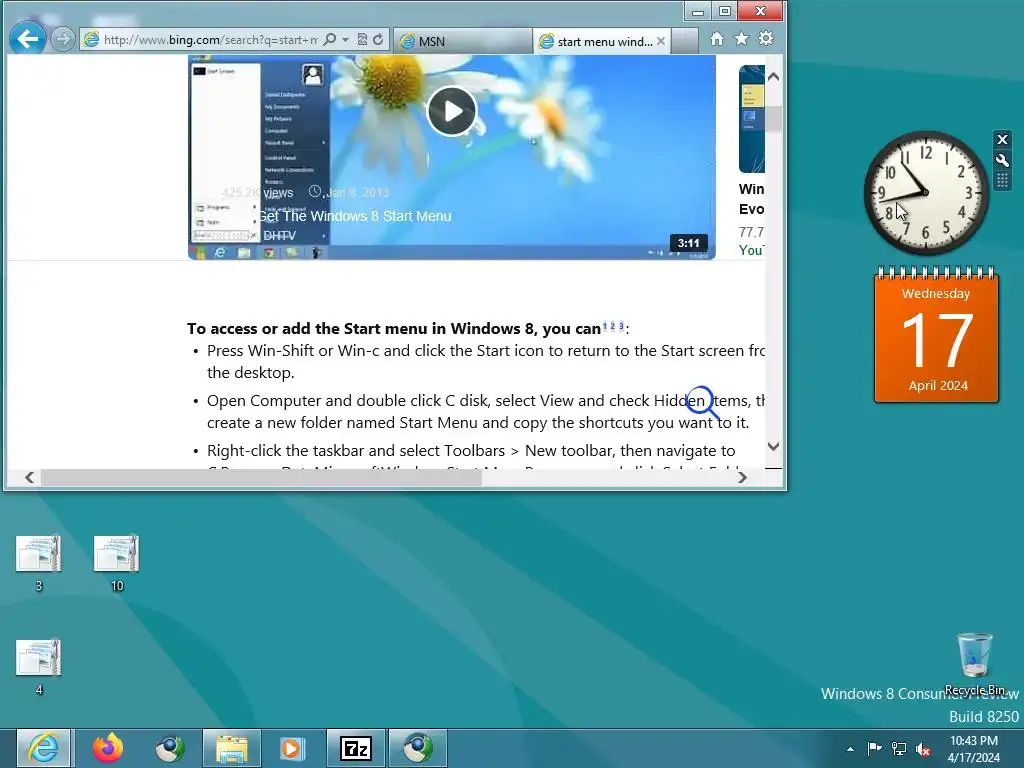Click the network status tray icon
Image resolution: width=1024 pixels, height=768 pixels.
pyautogui.click(x=899, y=748)
